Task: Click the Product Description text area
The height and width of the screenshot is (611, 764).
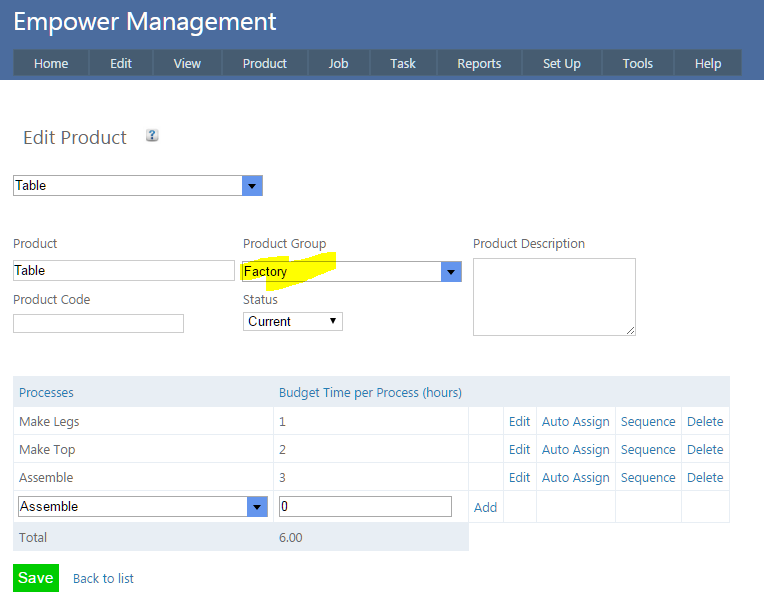Action: [553, 297]
